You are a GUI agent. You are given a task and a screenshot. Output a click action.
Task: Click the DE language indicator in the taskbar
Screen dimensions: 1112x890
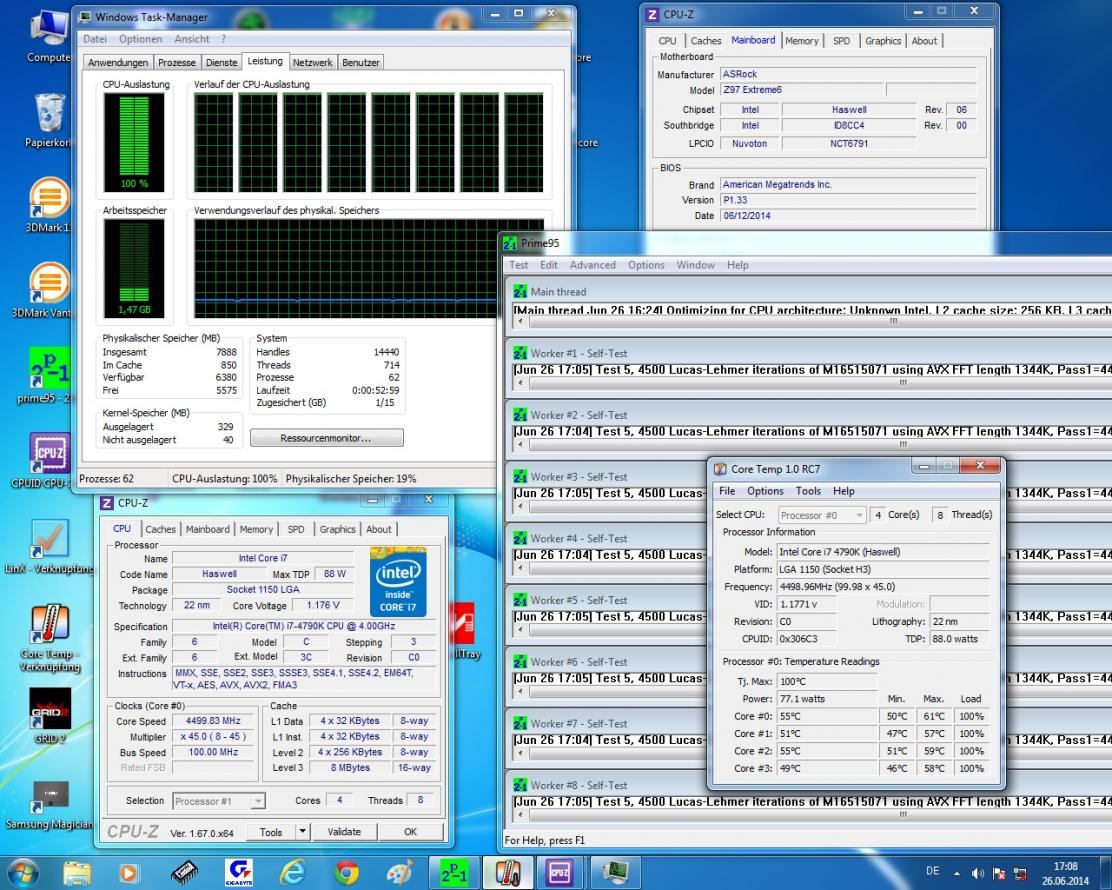[x=933, y=871]
